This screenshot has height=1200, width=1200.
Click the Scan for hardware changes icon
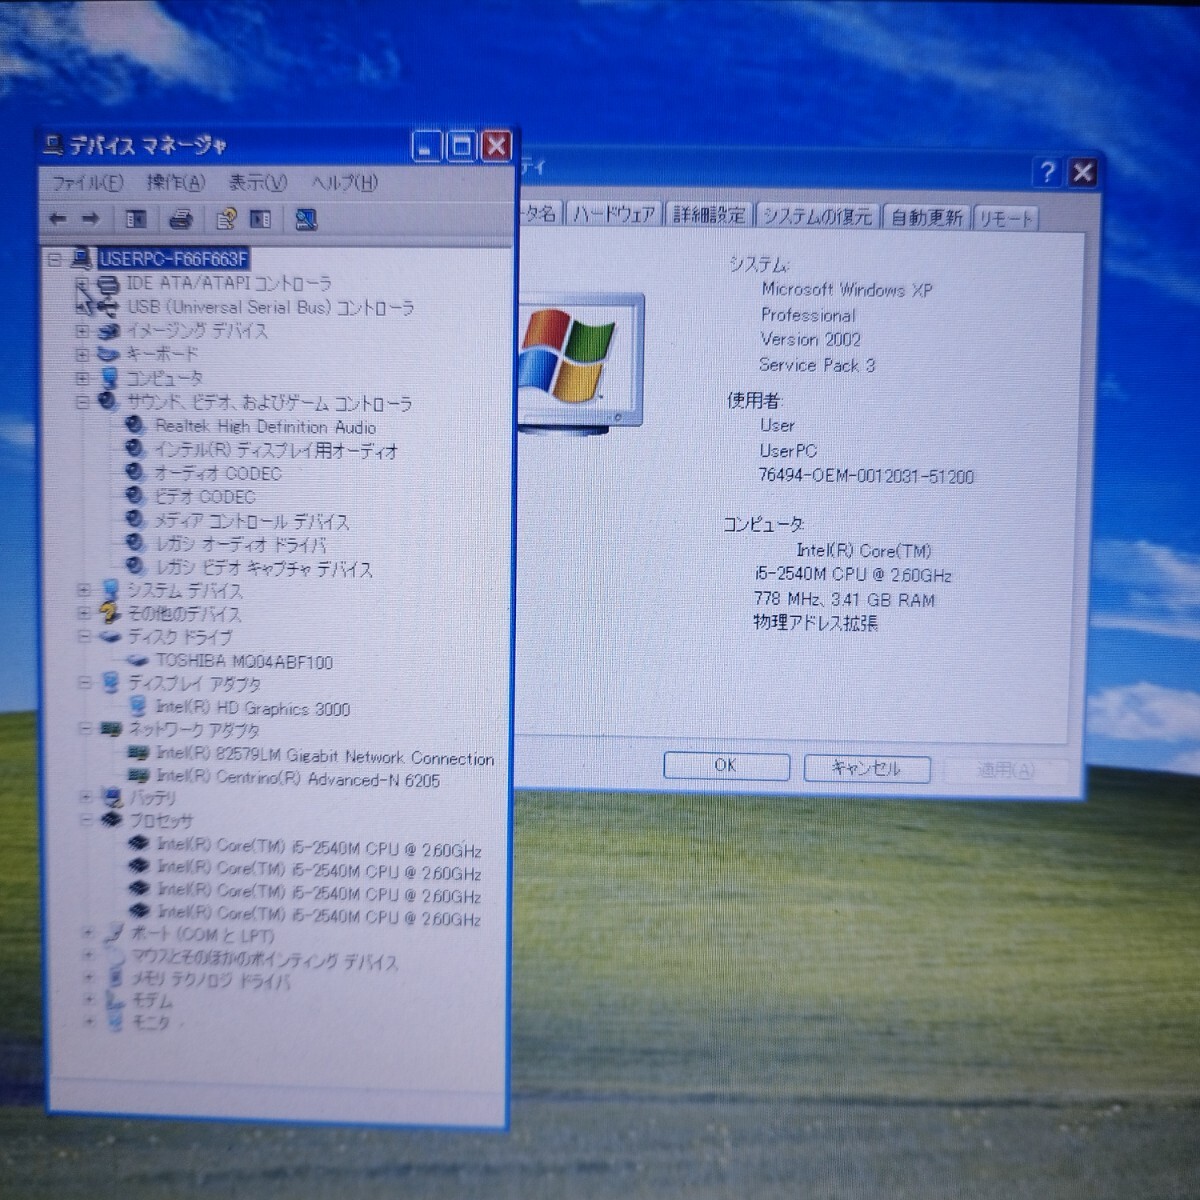306,219
